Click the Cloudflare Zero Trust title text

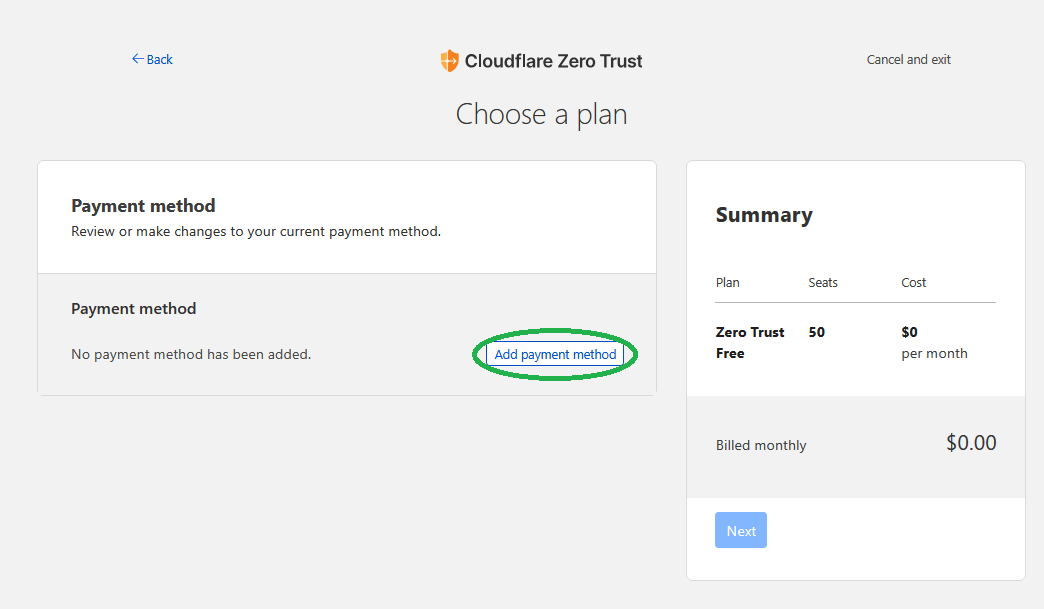553,61
